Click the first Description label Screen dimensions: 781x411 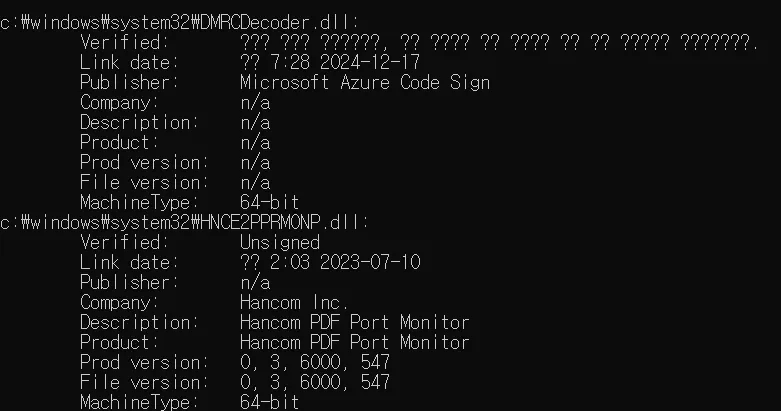[139, 123]
